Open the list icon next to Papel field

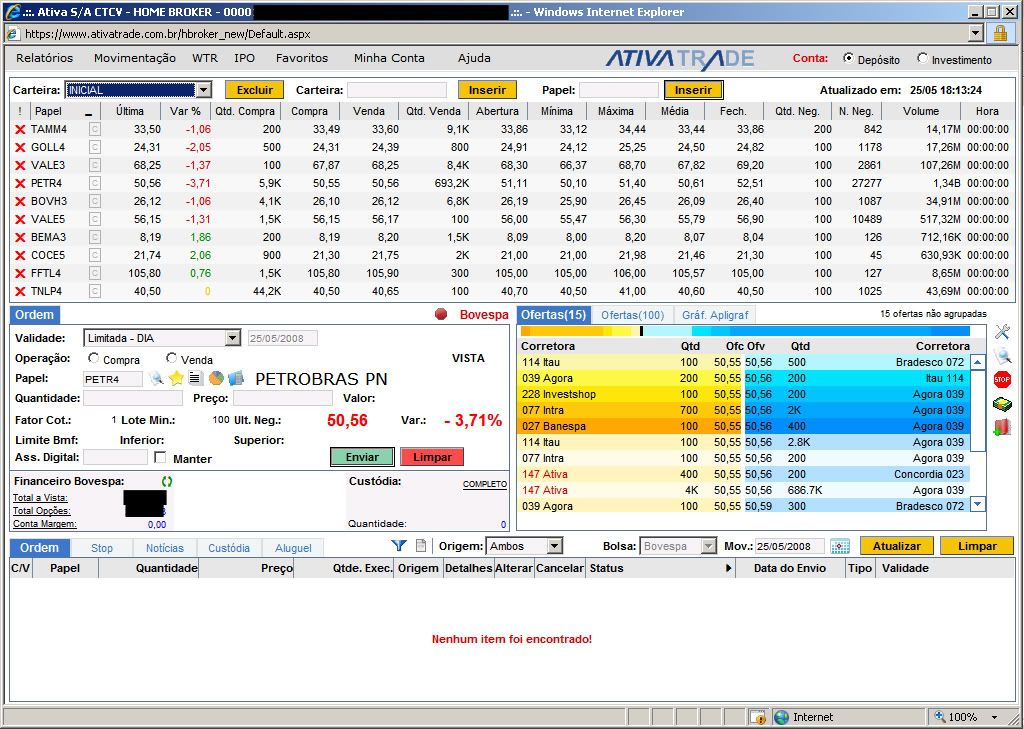pos(195,378)
